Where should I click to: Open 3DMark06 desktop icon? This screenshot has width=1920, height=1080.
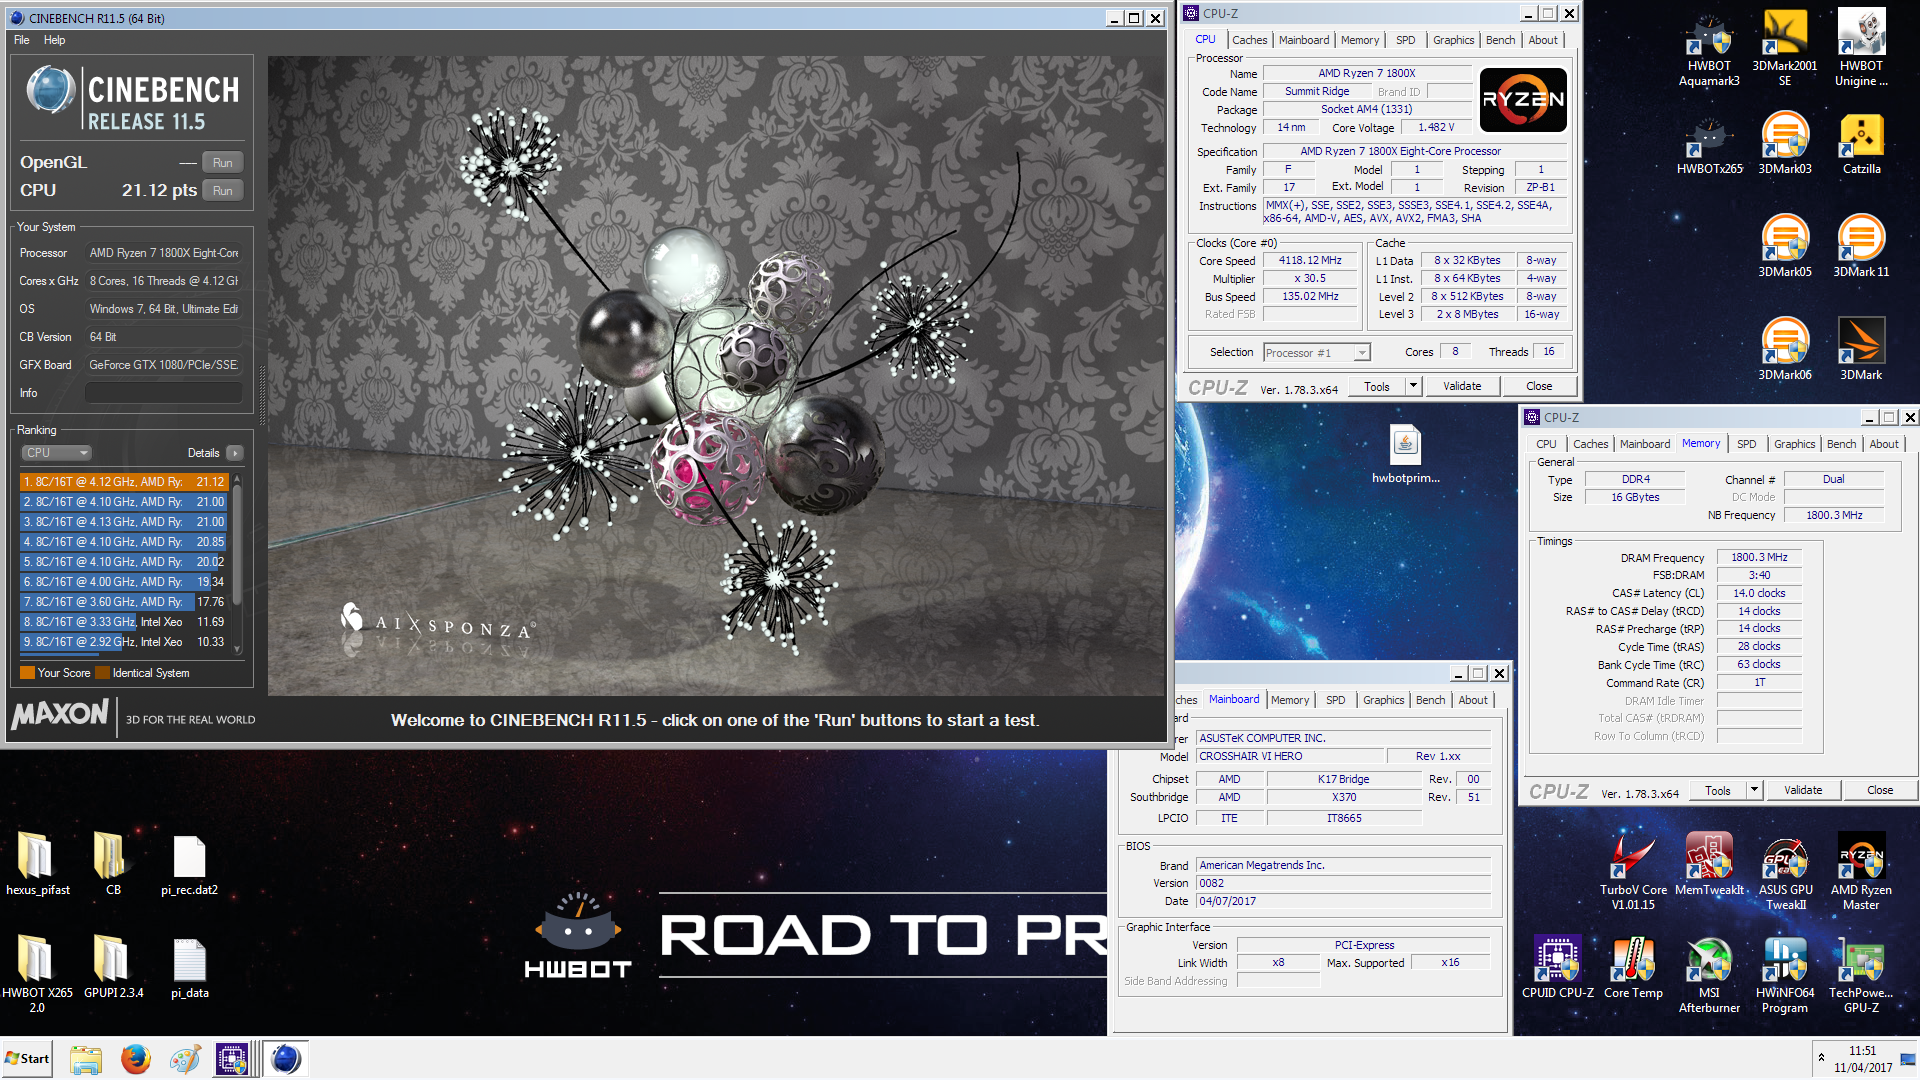[1785, 350]
